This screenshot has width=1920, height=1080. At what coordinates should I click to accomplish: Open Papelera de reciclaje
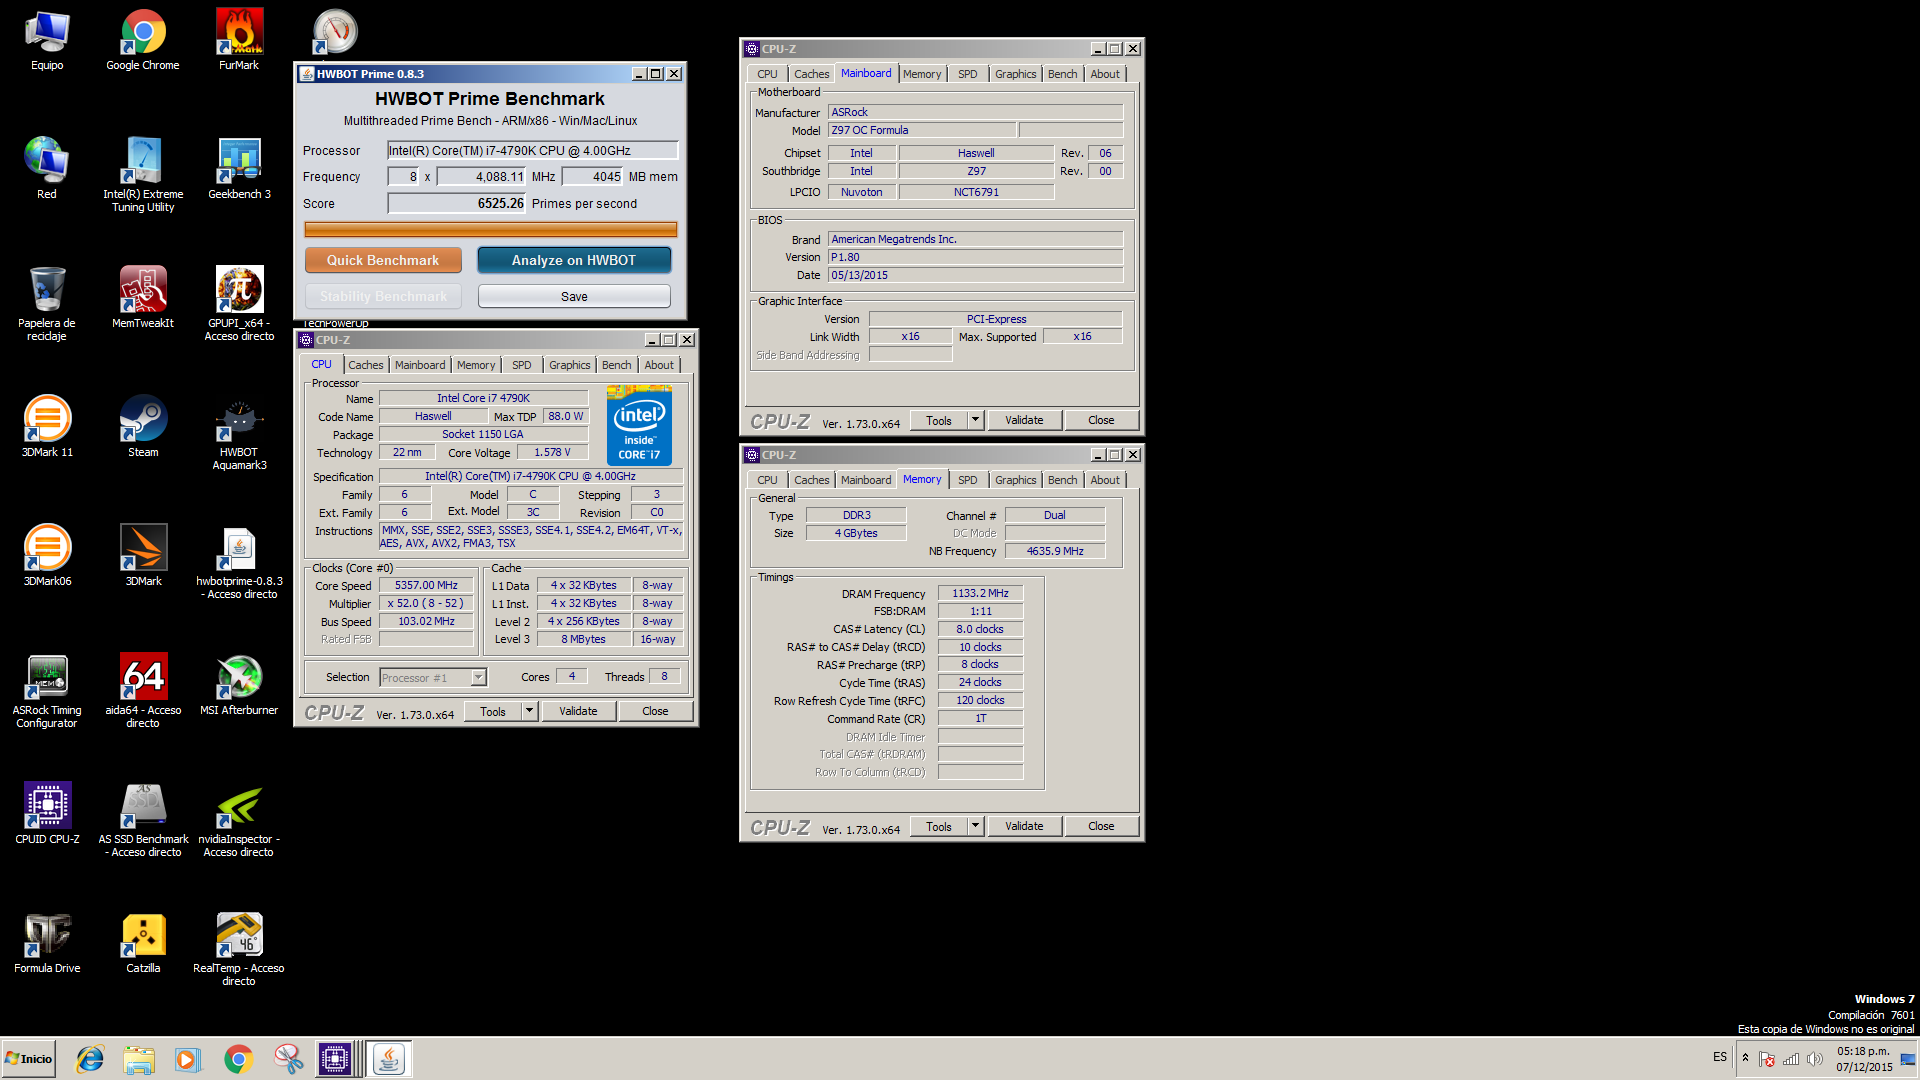(x=47, y=303)
